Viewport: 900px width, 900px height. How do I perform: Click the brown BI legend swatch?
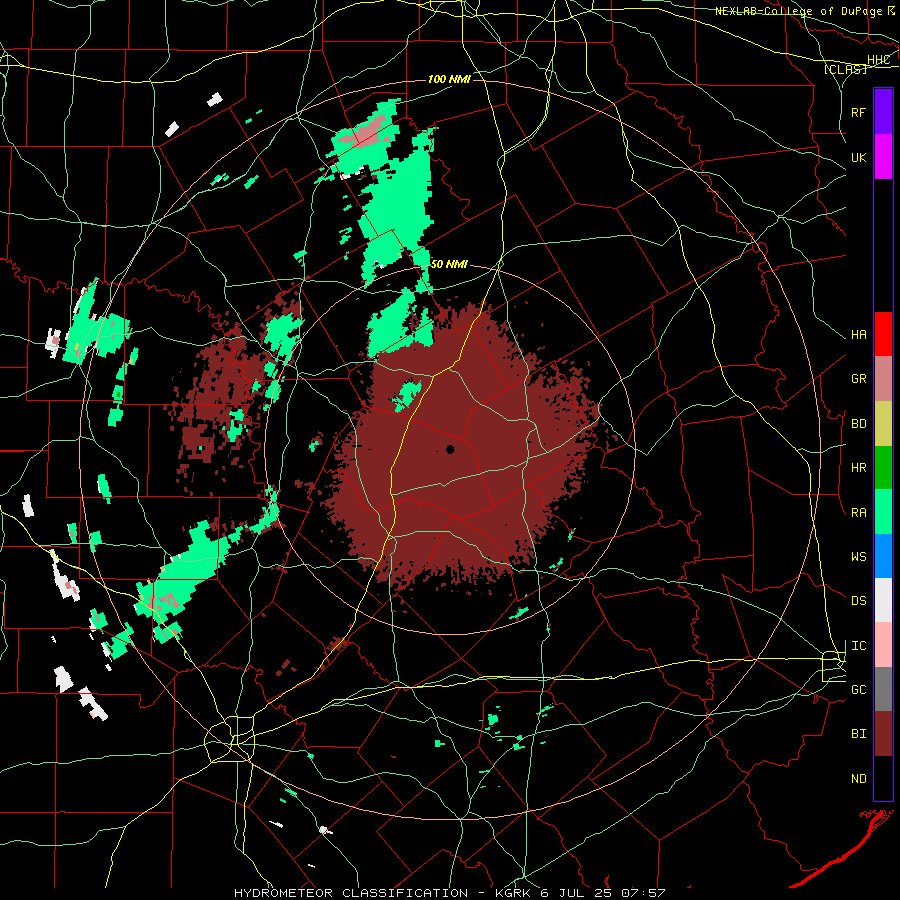(x=883, y=734)
